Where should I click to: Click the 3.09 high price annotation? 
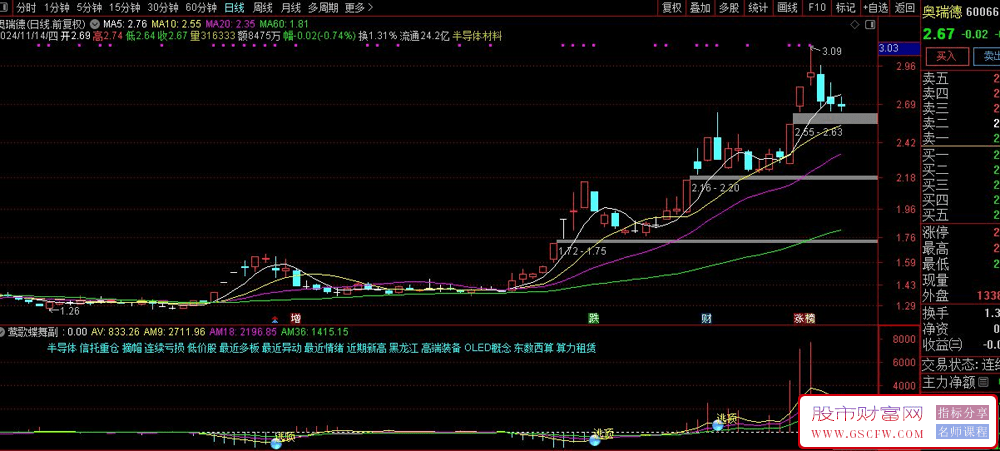click(x=832, y=51)
